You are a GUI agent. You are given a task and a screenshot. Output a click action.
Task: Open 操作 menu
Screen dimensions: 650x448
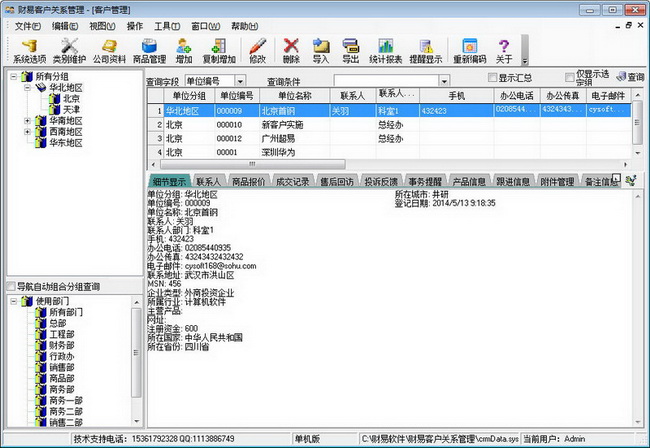135,26
